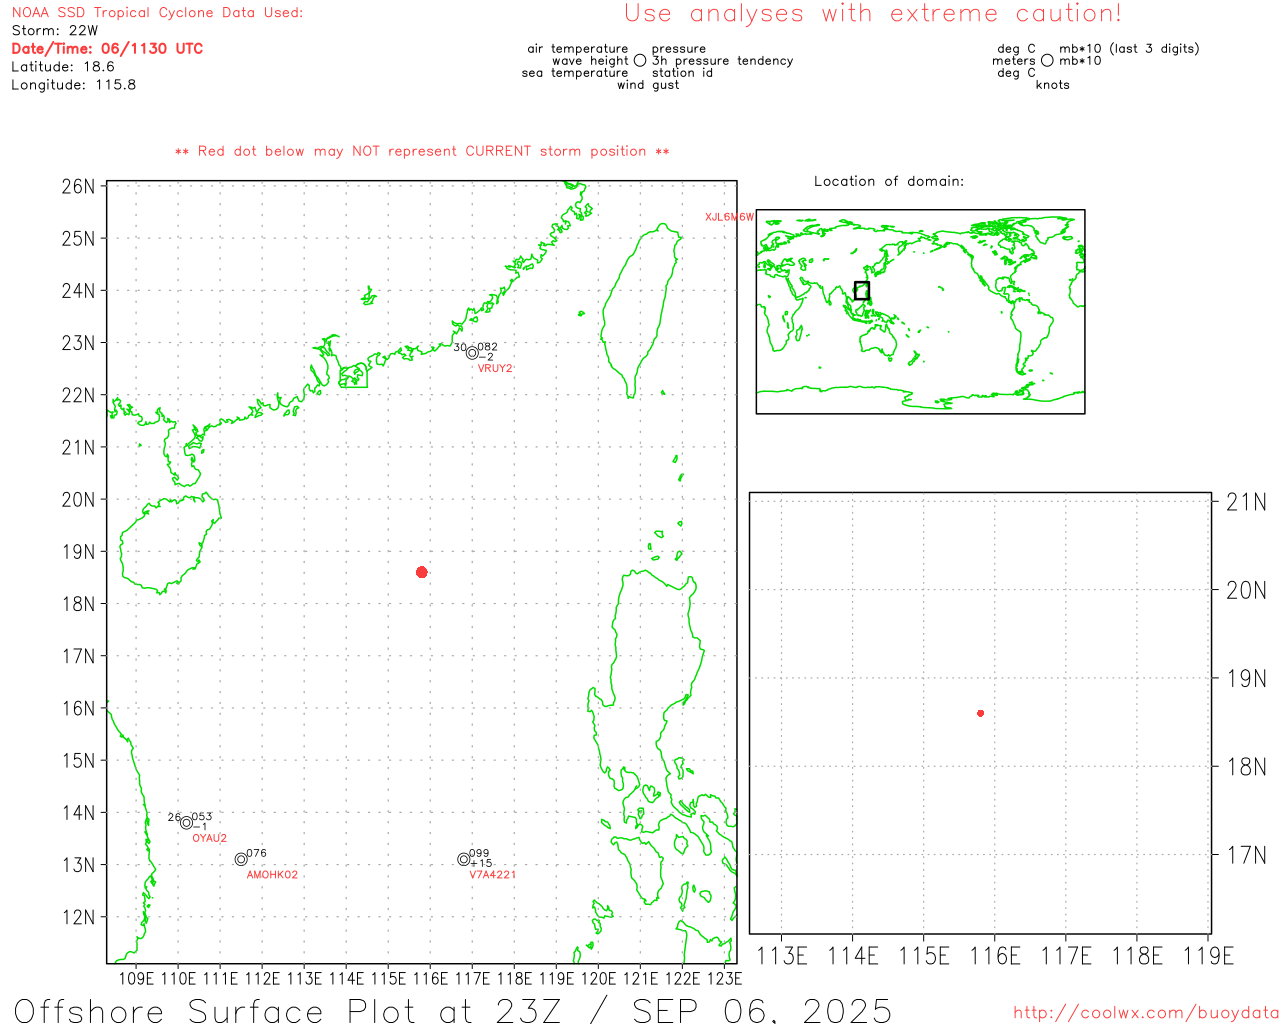Click 'mb*10 (last 3 digits)' legend text
This screenshot has height=1024, width=1280.
pos(1129,49)
